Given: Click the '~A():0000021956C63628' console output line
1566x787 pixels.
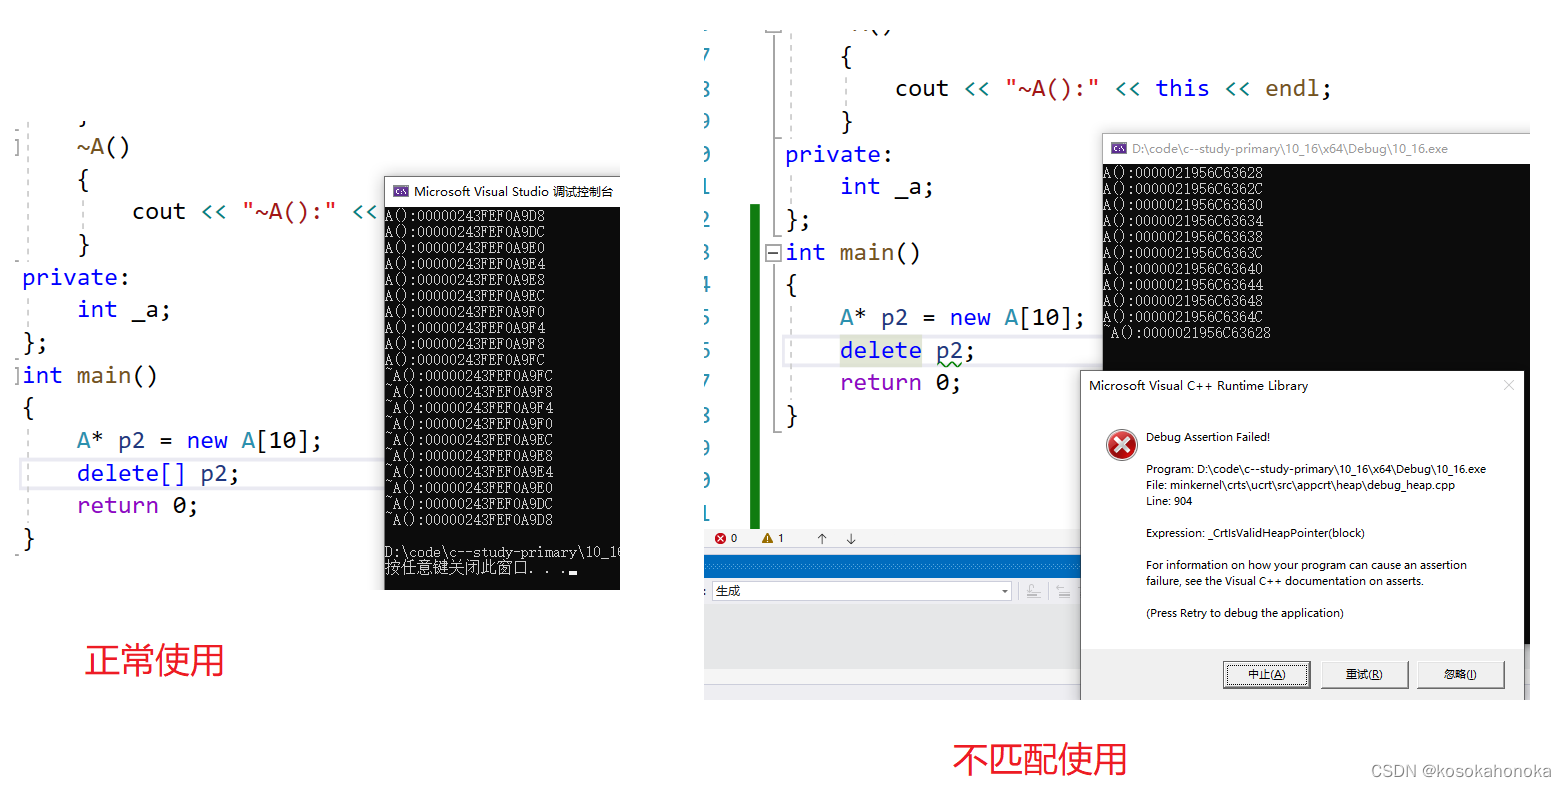Looking at the screenshot, I should point(1187,333).
